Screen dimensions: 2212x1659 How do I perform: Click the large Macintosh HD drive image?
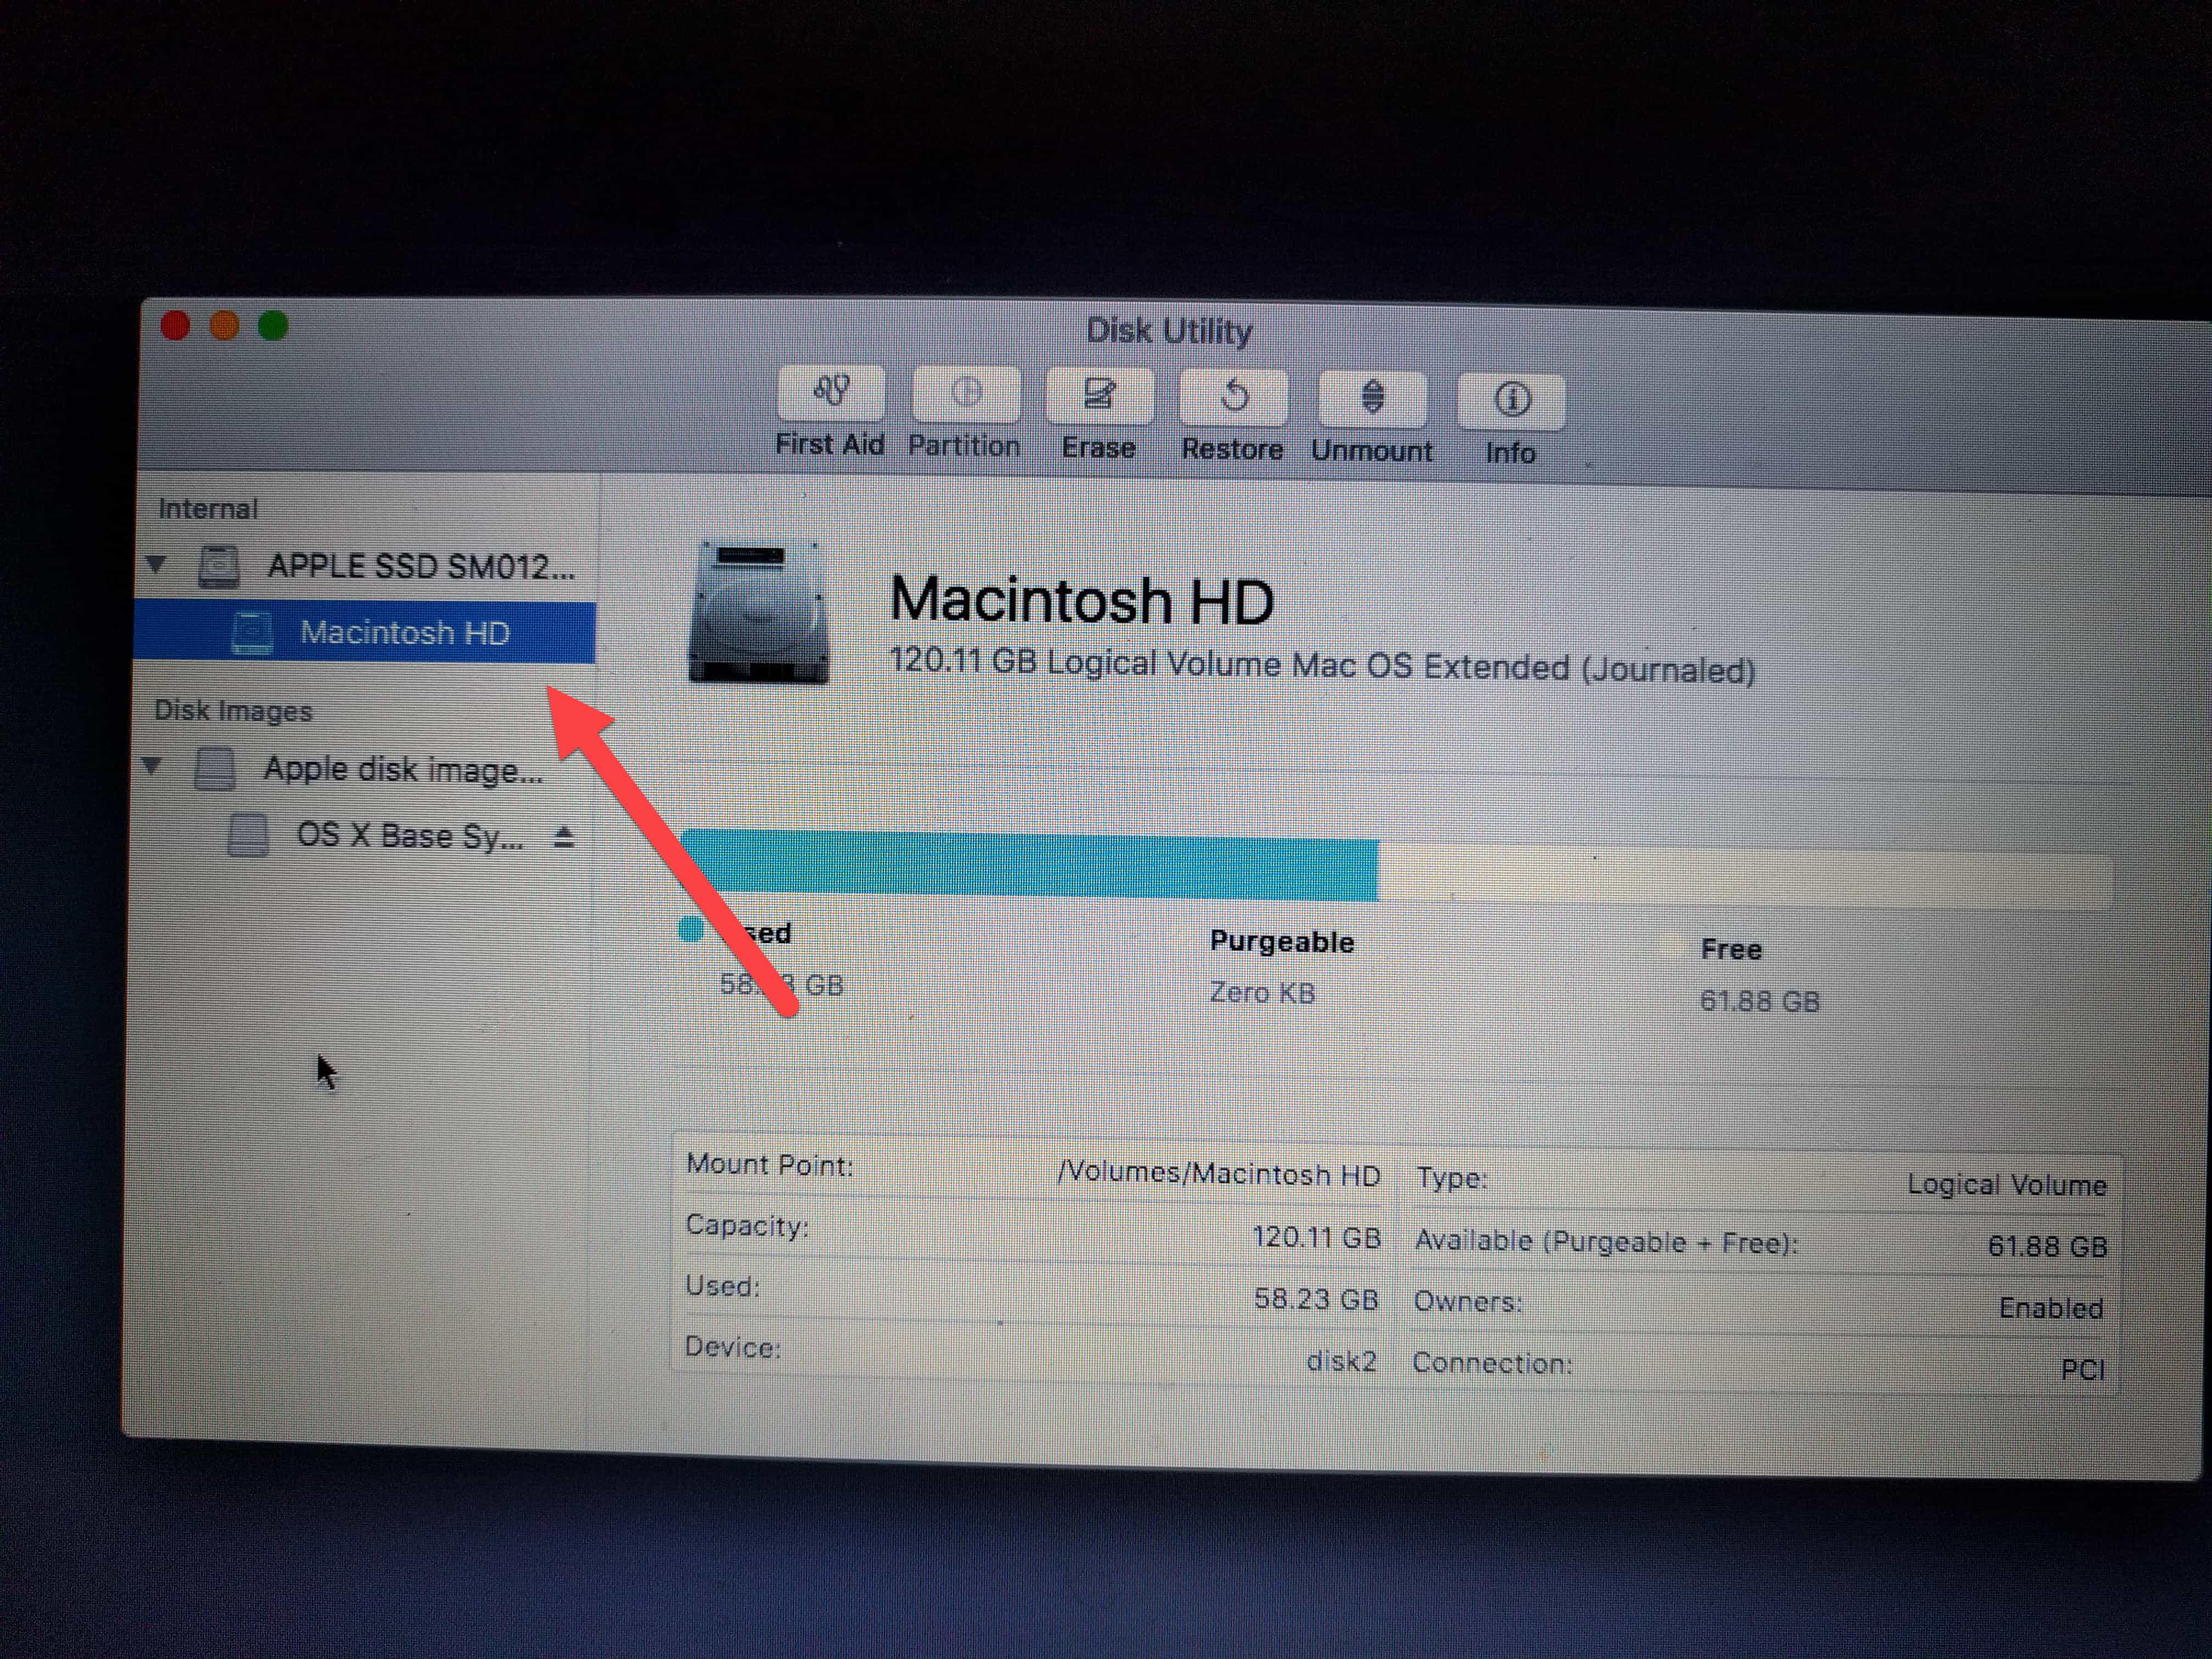coord(759,613)
